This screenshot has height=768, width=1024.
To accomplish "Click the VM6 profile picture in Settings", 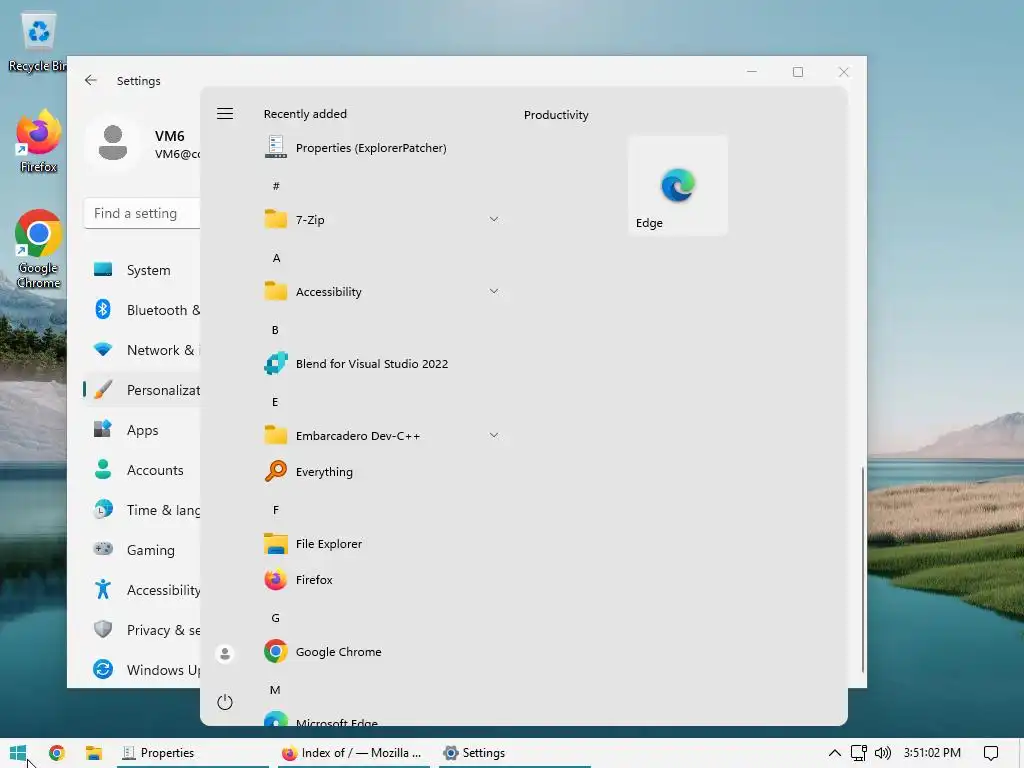I will point(113,143).
